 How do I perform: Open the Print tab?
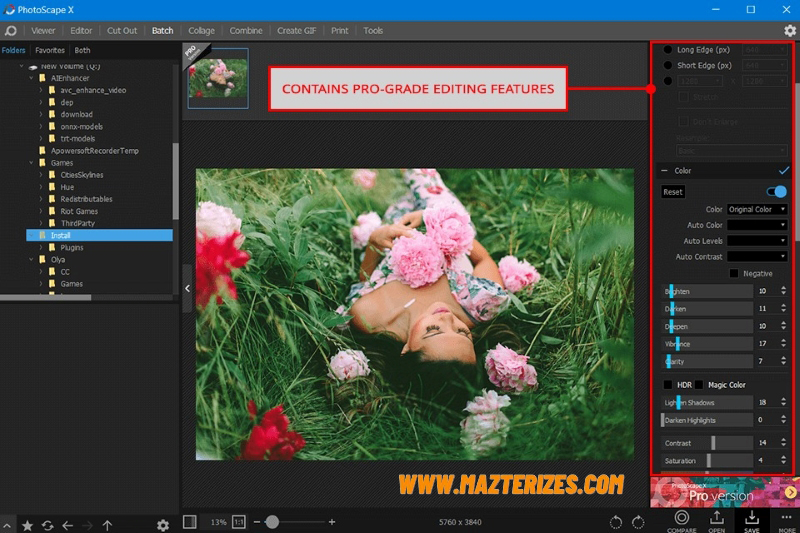pyautogui.click(x=339, y=31)
